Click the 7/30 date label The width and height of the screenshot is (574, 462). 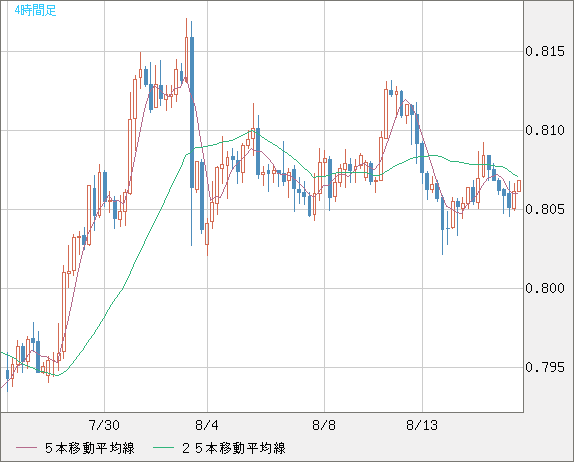[x=104, y=425]
